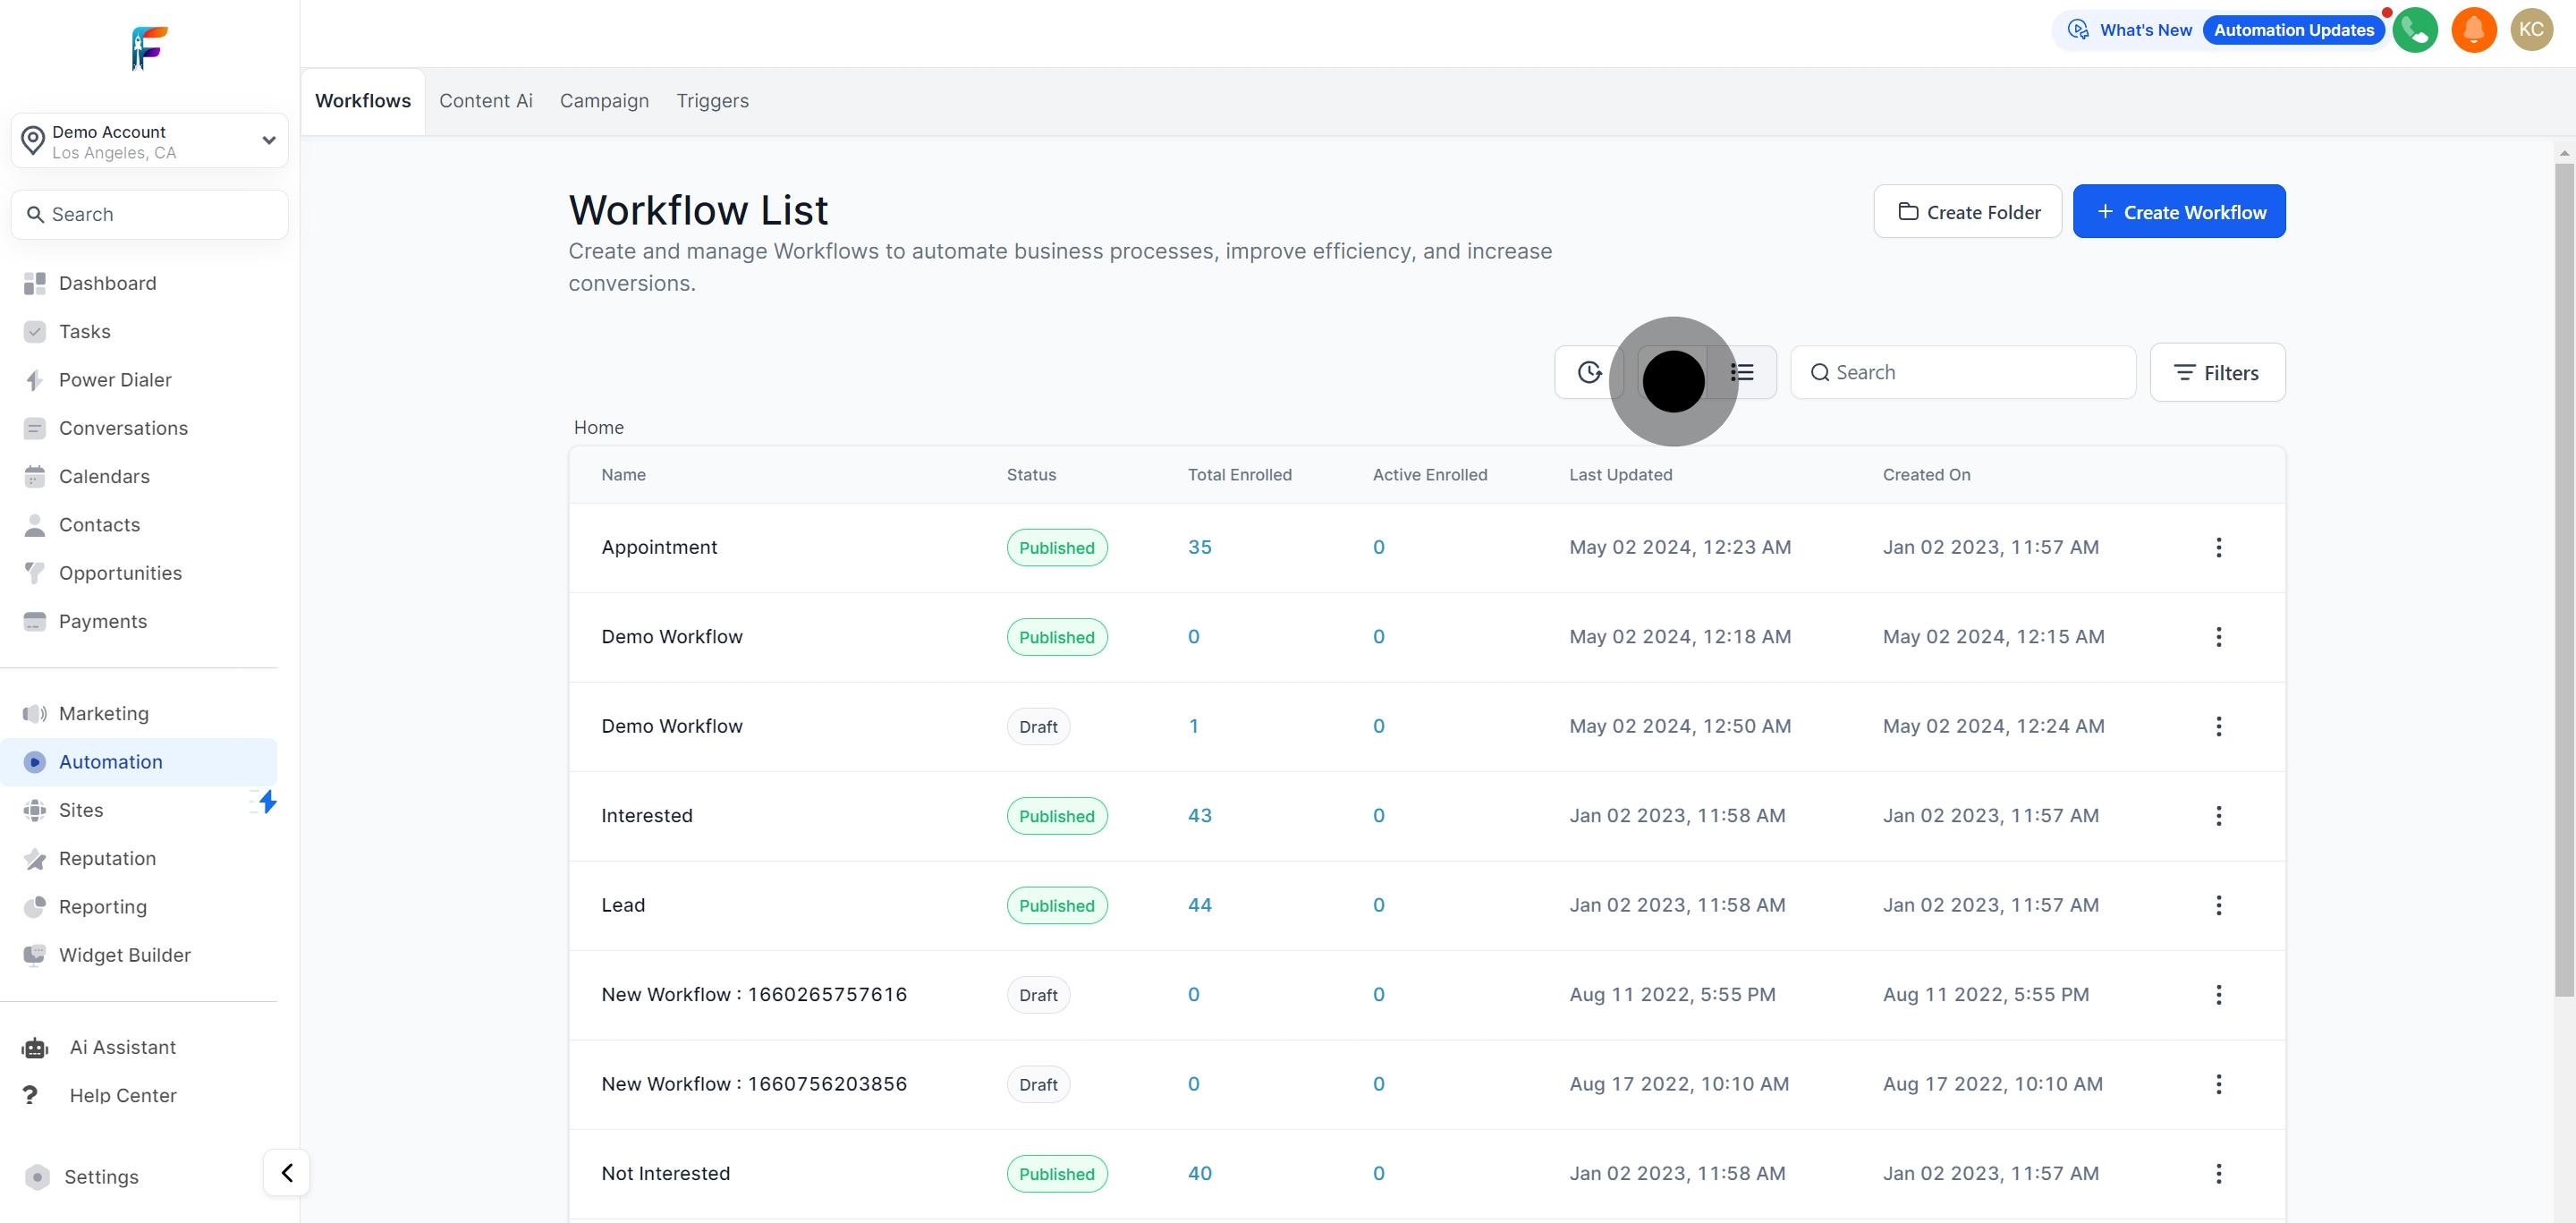The width and height of the screenshot is (2576, 1223).
Task: Click the recently-updated clock icon button
Action: coord(1589,372)
